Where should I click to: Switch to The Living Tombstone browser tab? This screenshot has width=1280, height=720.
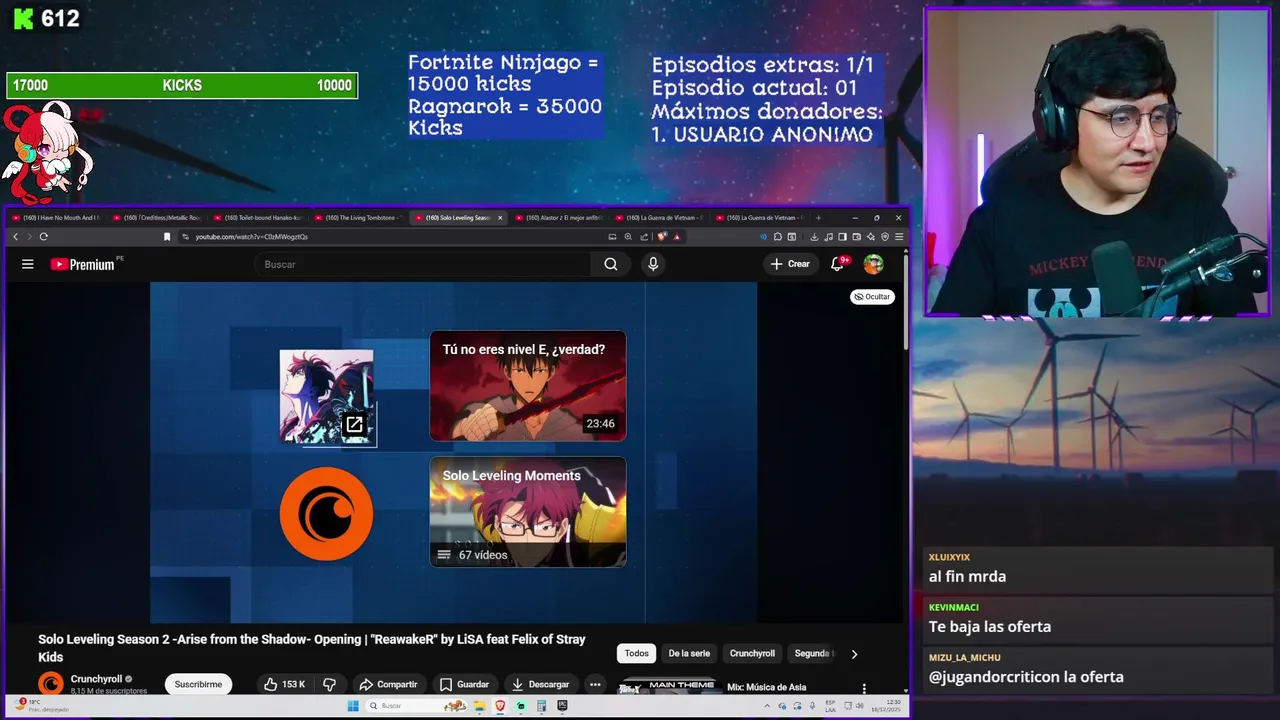click(x=359, y=217)
